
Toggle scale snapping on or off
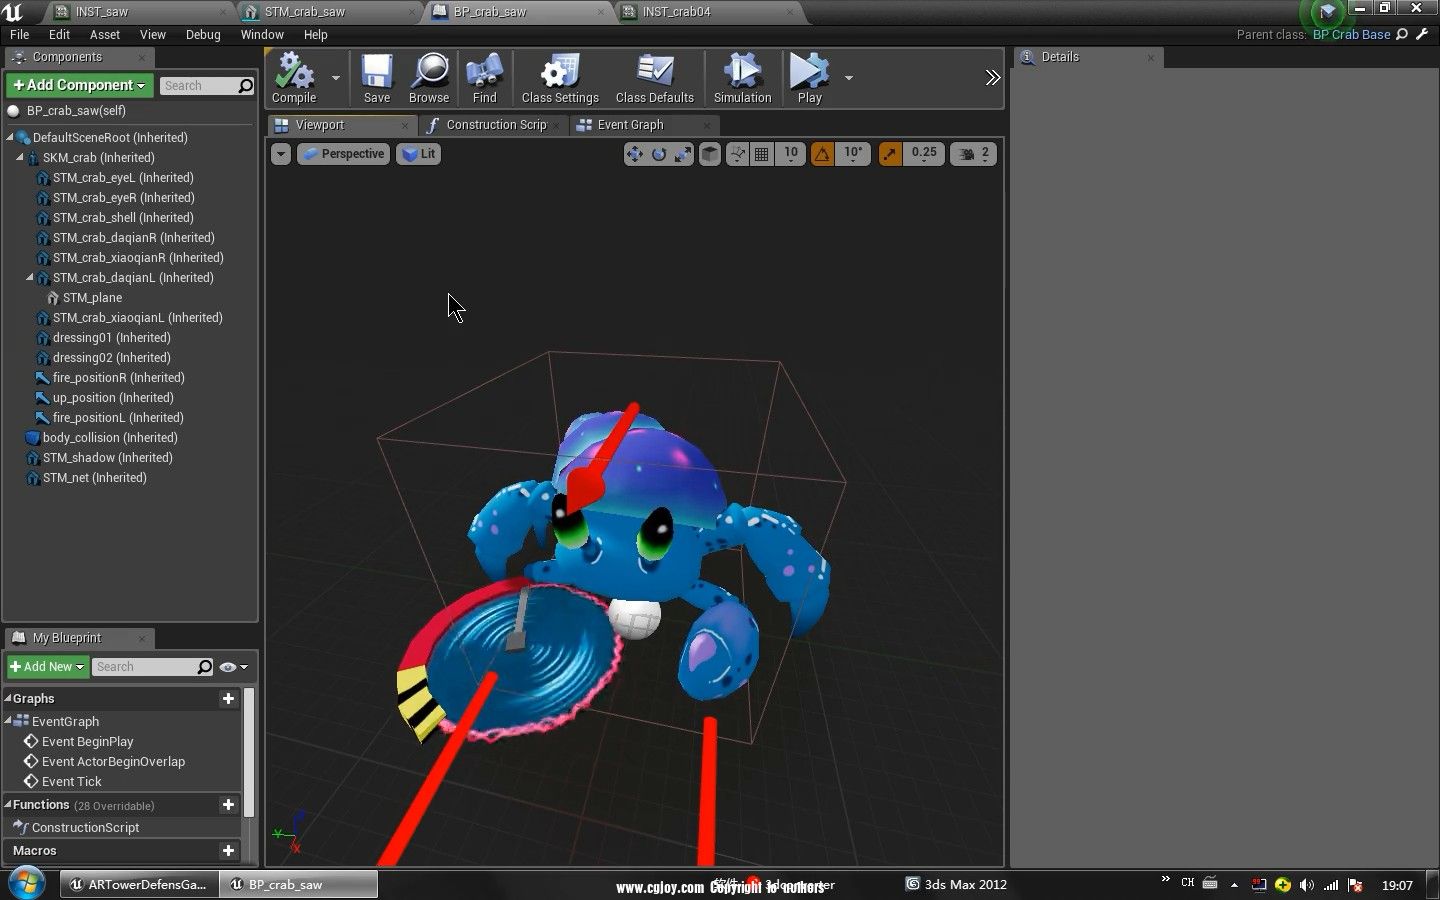coord(890,154)
